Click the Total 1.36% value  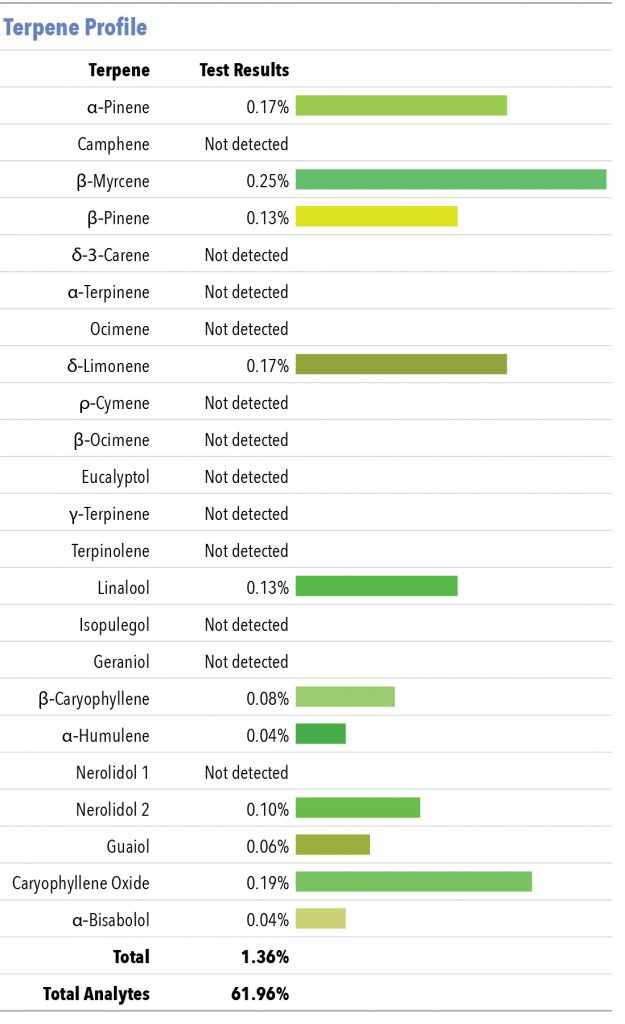click(264, 957)
